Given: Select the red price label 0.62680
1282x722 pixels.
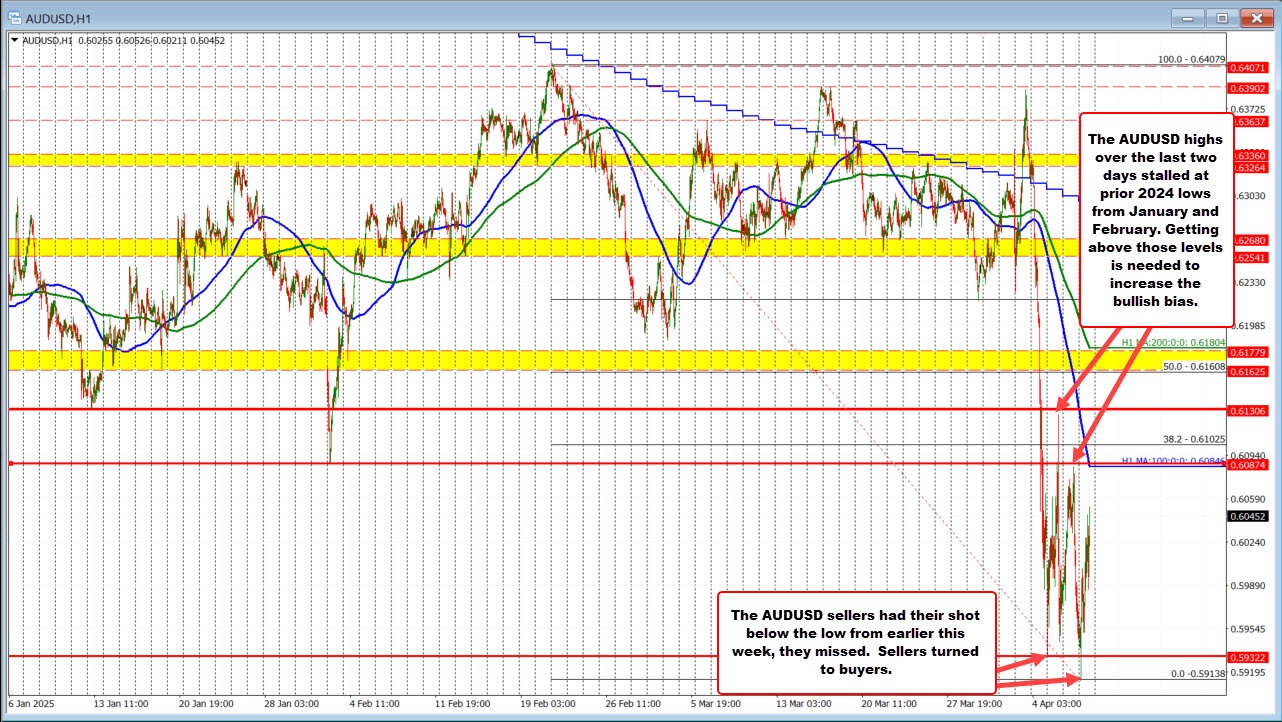Looking at the screenshot, I should [x=1251, y=240].
